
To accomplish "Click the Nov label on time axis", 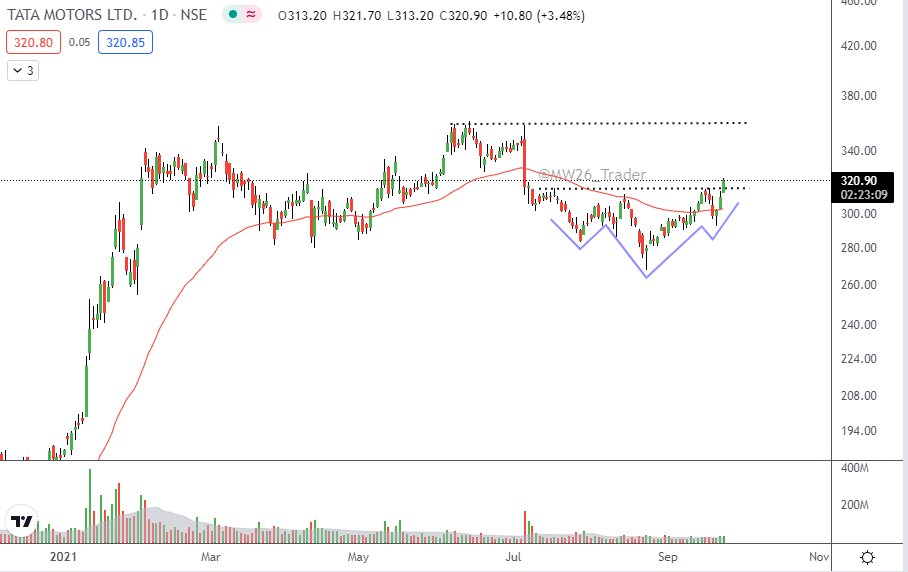I will 819,557.
